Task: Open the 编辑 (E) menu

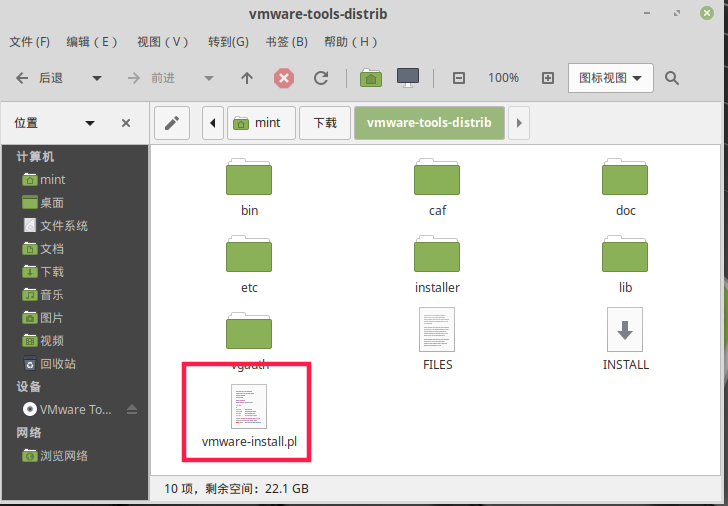Action: click(92, 42)
